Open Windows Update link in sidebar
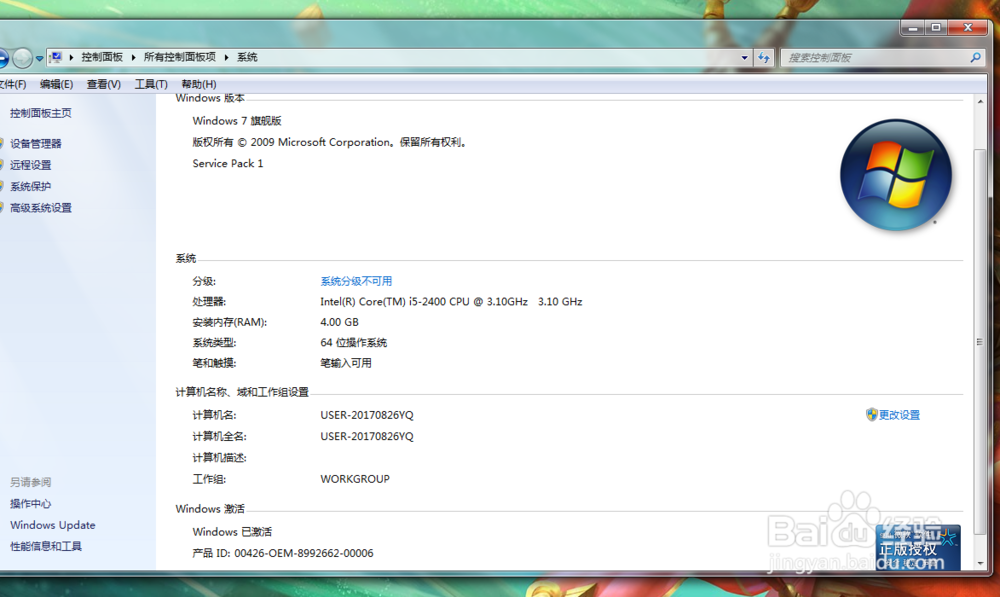Image resolution: width=1000 pixels, height=597 pixels. (x=53, y=525)
